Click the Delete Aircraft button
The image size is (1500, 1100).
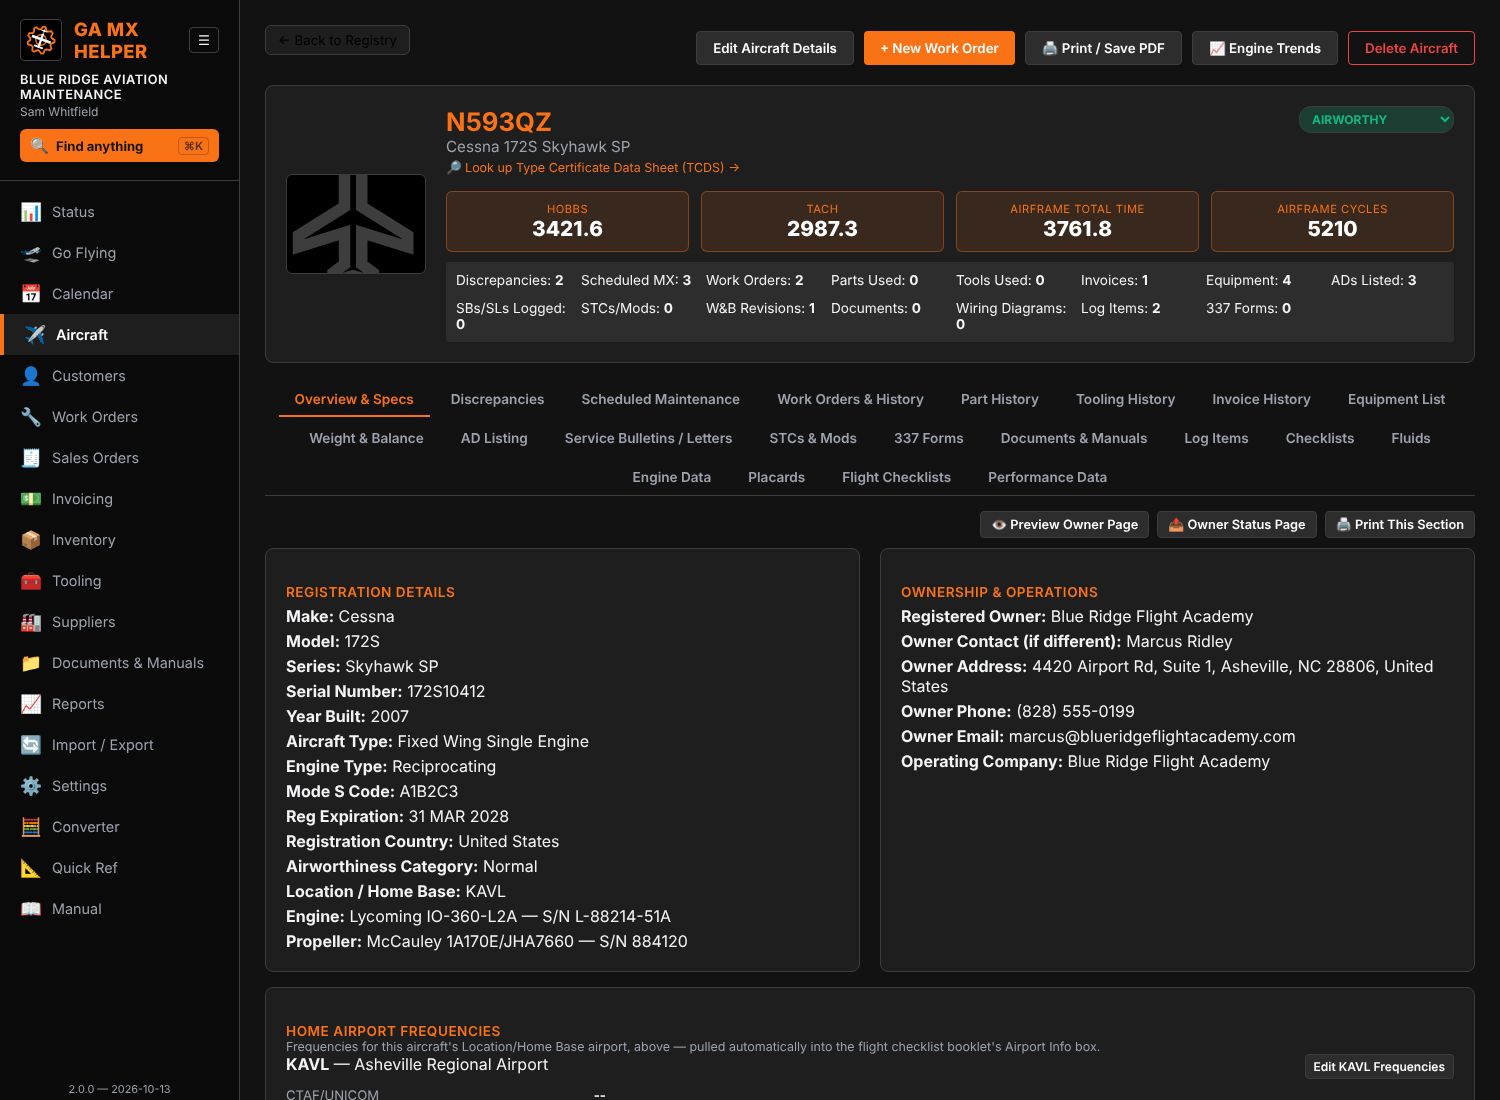click(x=1411, y=48)
